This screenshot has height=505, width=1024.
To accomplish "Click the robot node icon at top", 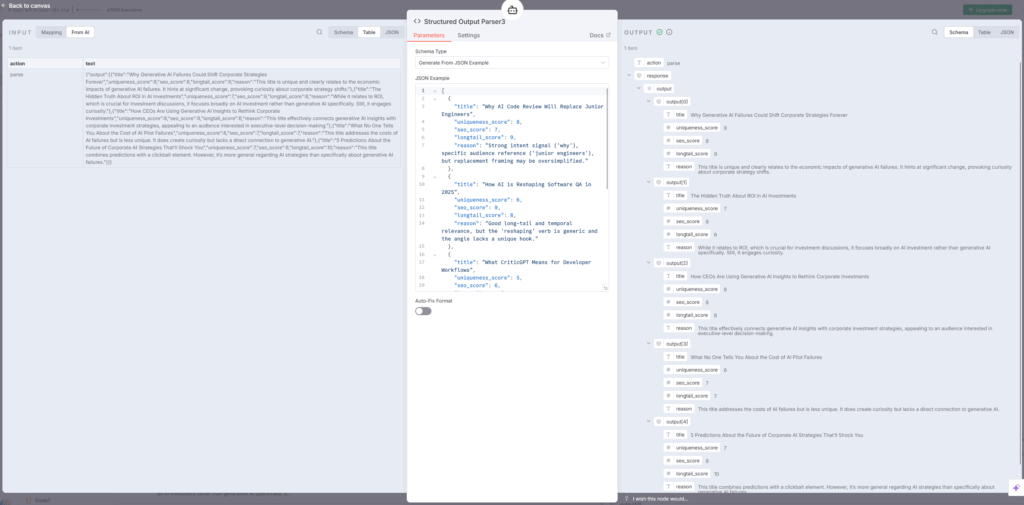I will [x=512, y=8].
